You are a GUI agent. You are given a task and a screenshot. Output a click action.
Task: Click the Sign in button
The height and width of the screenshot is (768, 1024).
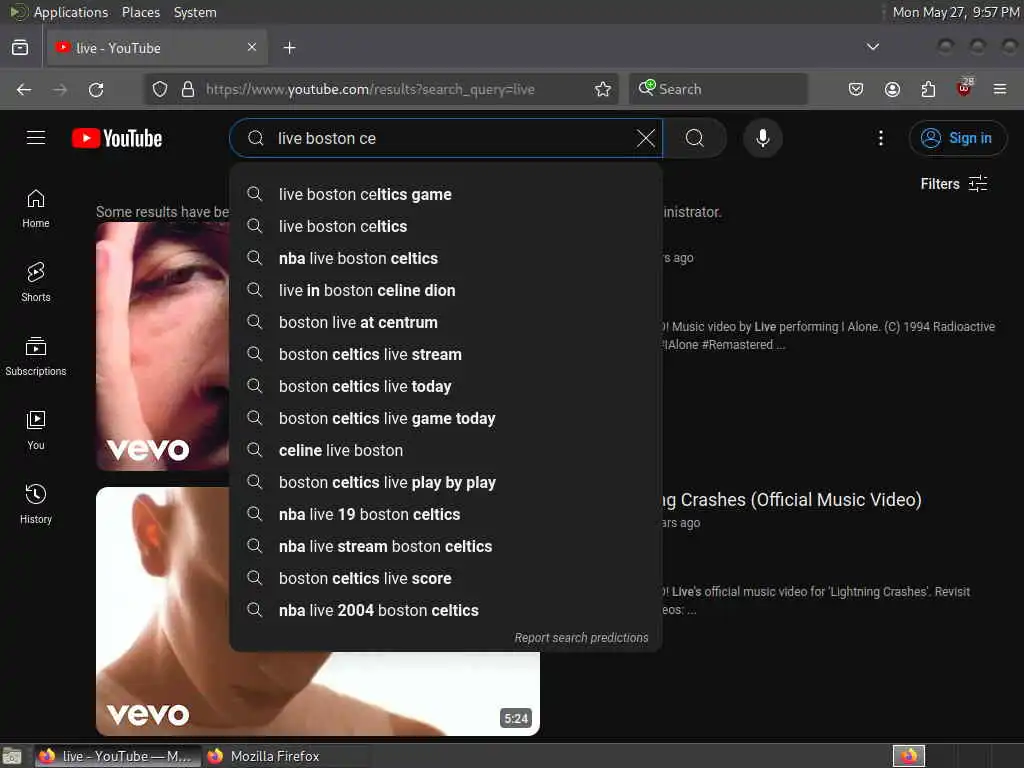[957, 138]
